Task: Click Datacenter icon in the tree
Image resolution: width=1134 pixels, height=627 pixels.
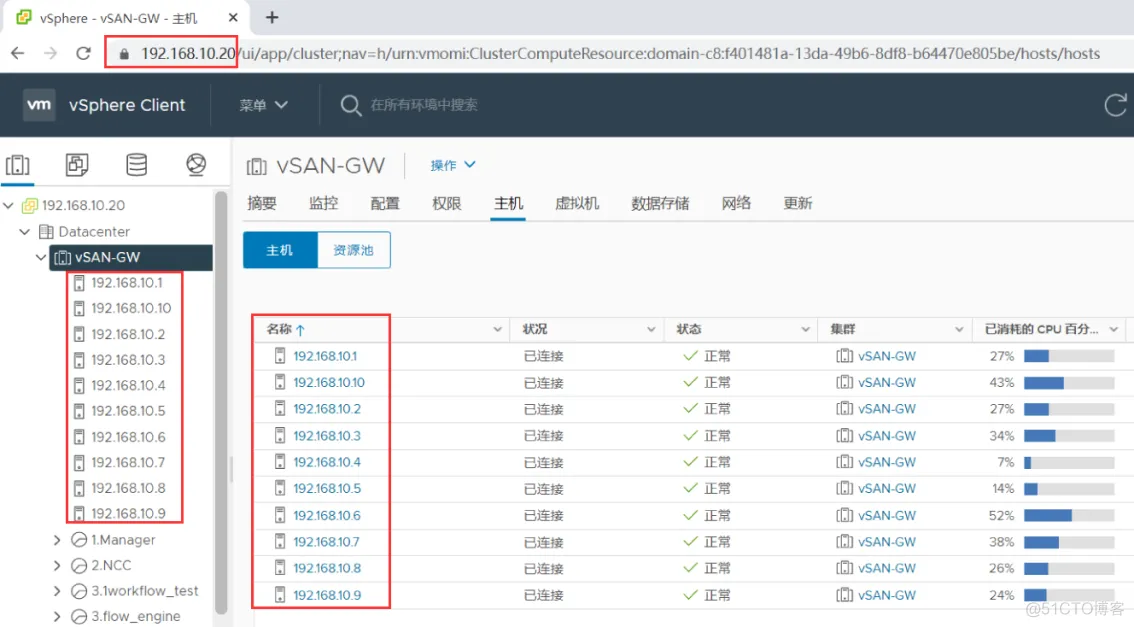Action: [x=46, y=231]
